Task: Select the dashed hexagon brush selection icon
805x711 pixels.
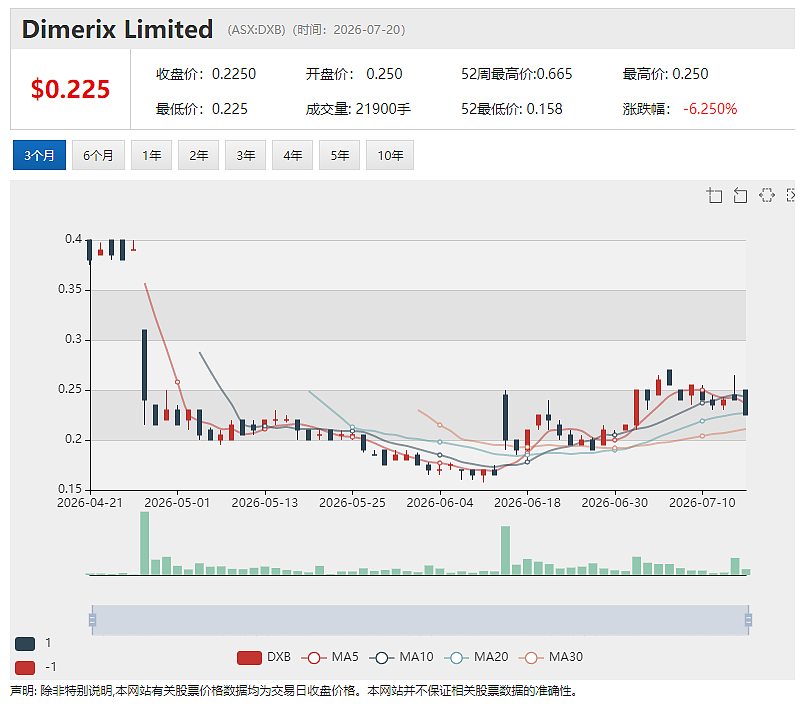Action: (x=766, y=196)
